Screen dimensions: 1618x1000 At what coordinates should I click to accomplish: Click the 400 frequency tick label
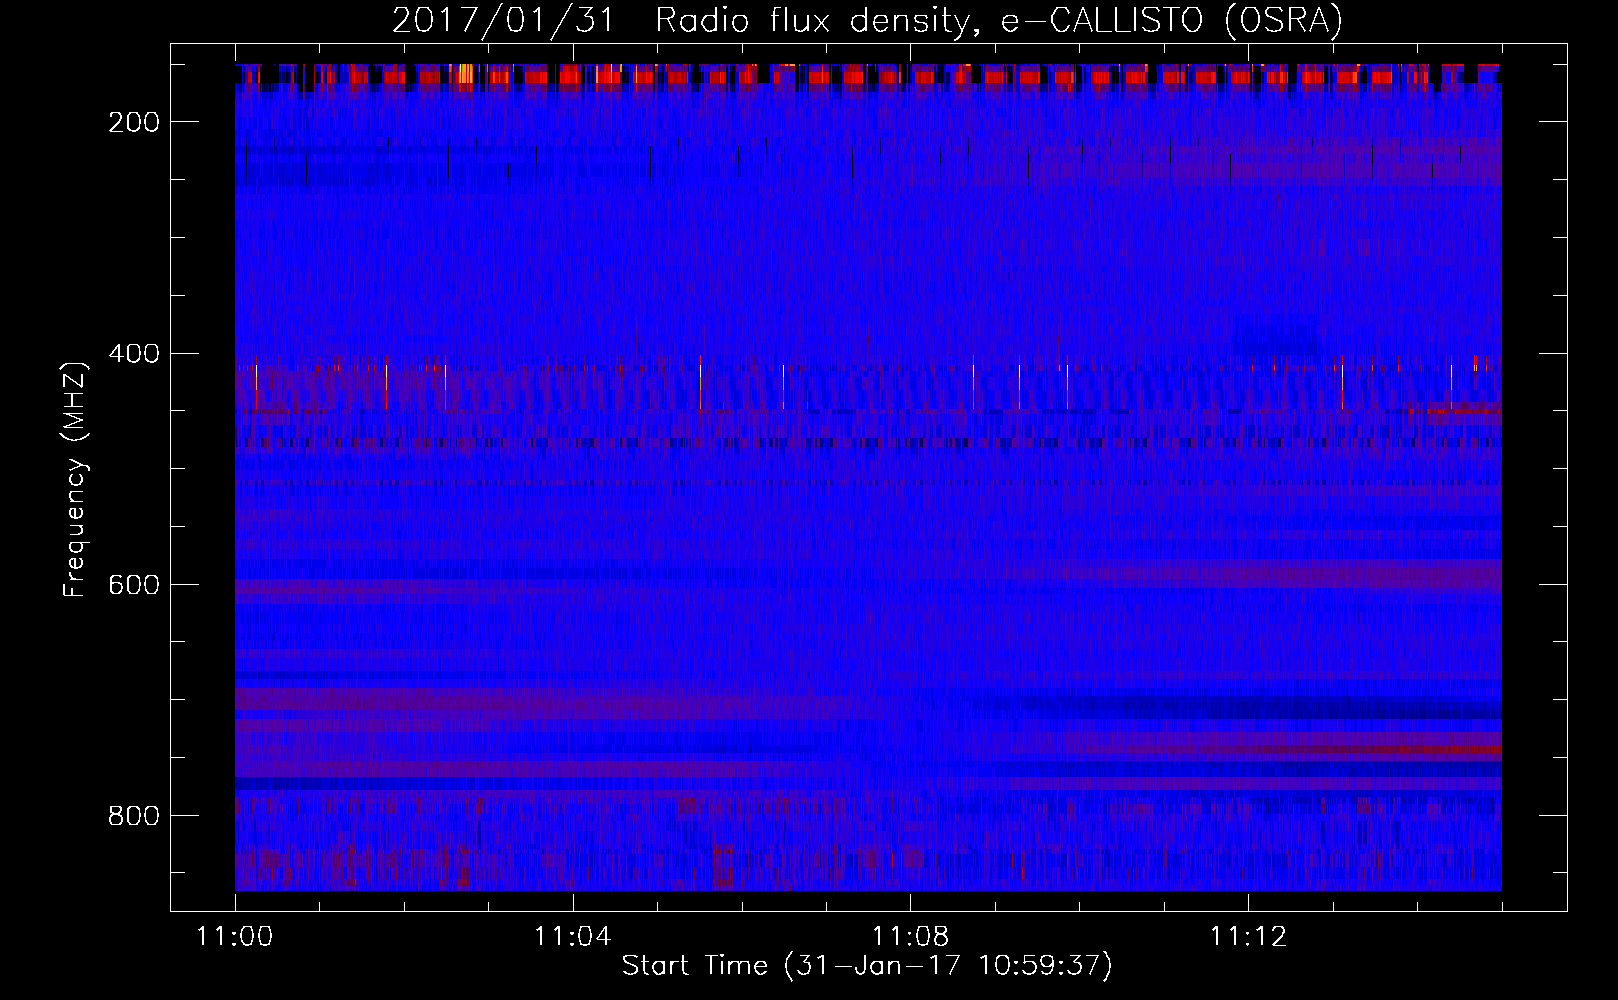click(134, 354)
